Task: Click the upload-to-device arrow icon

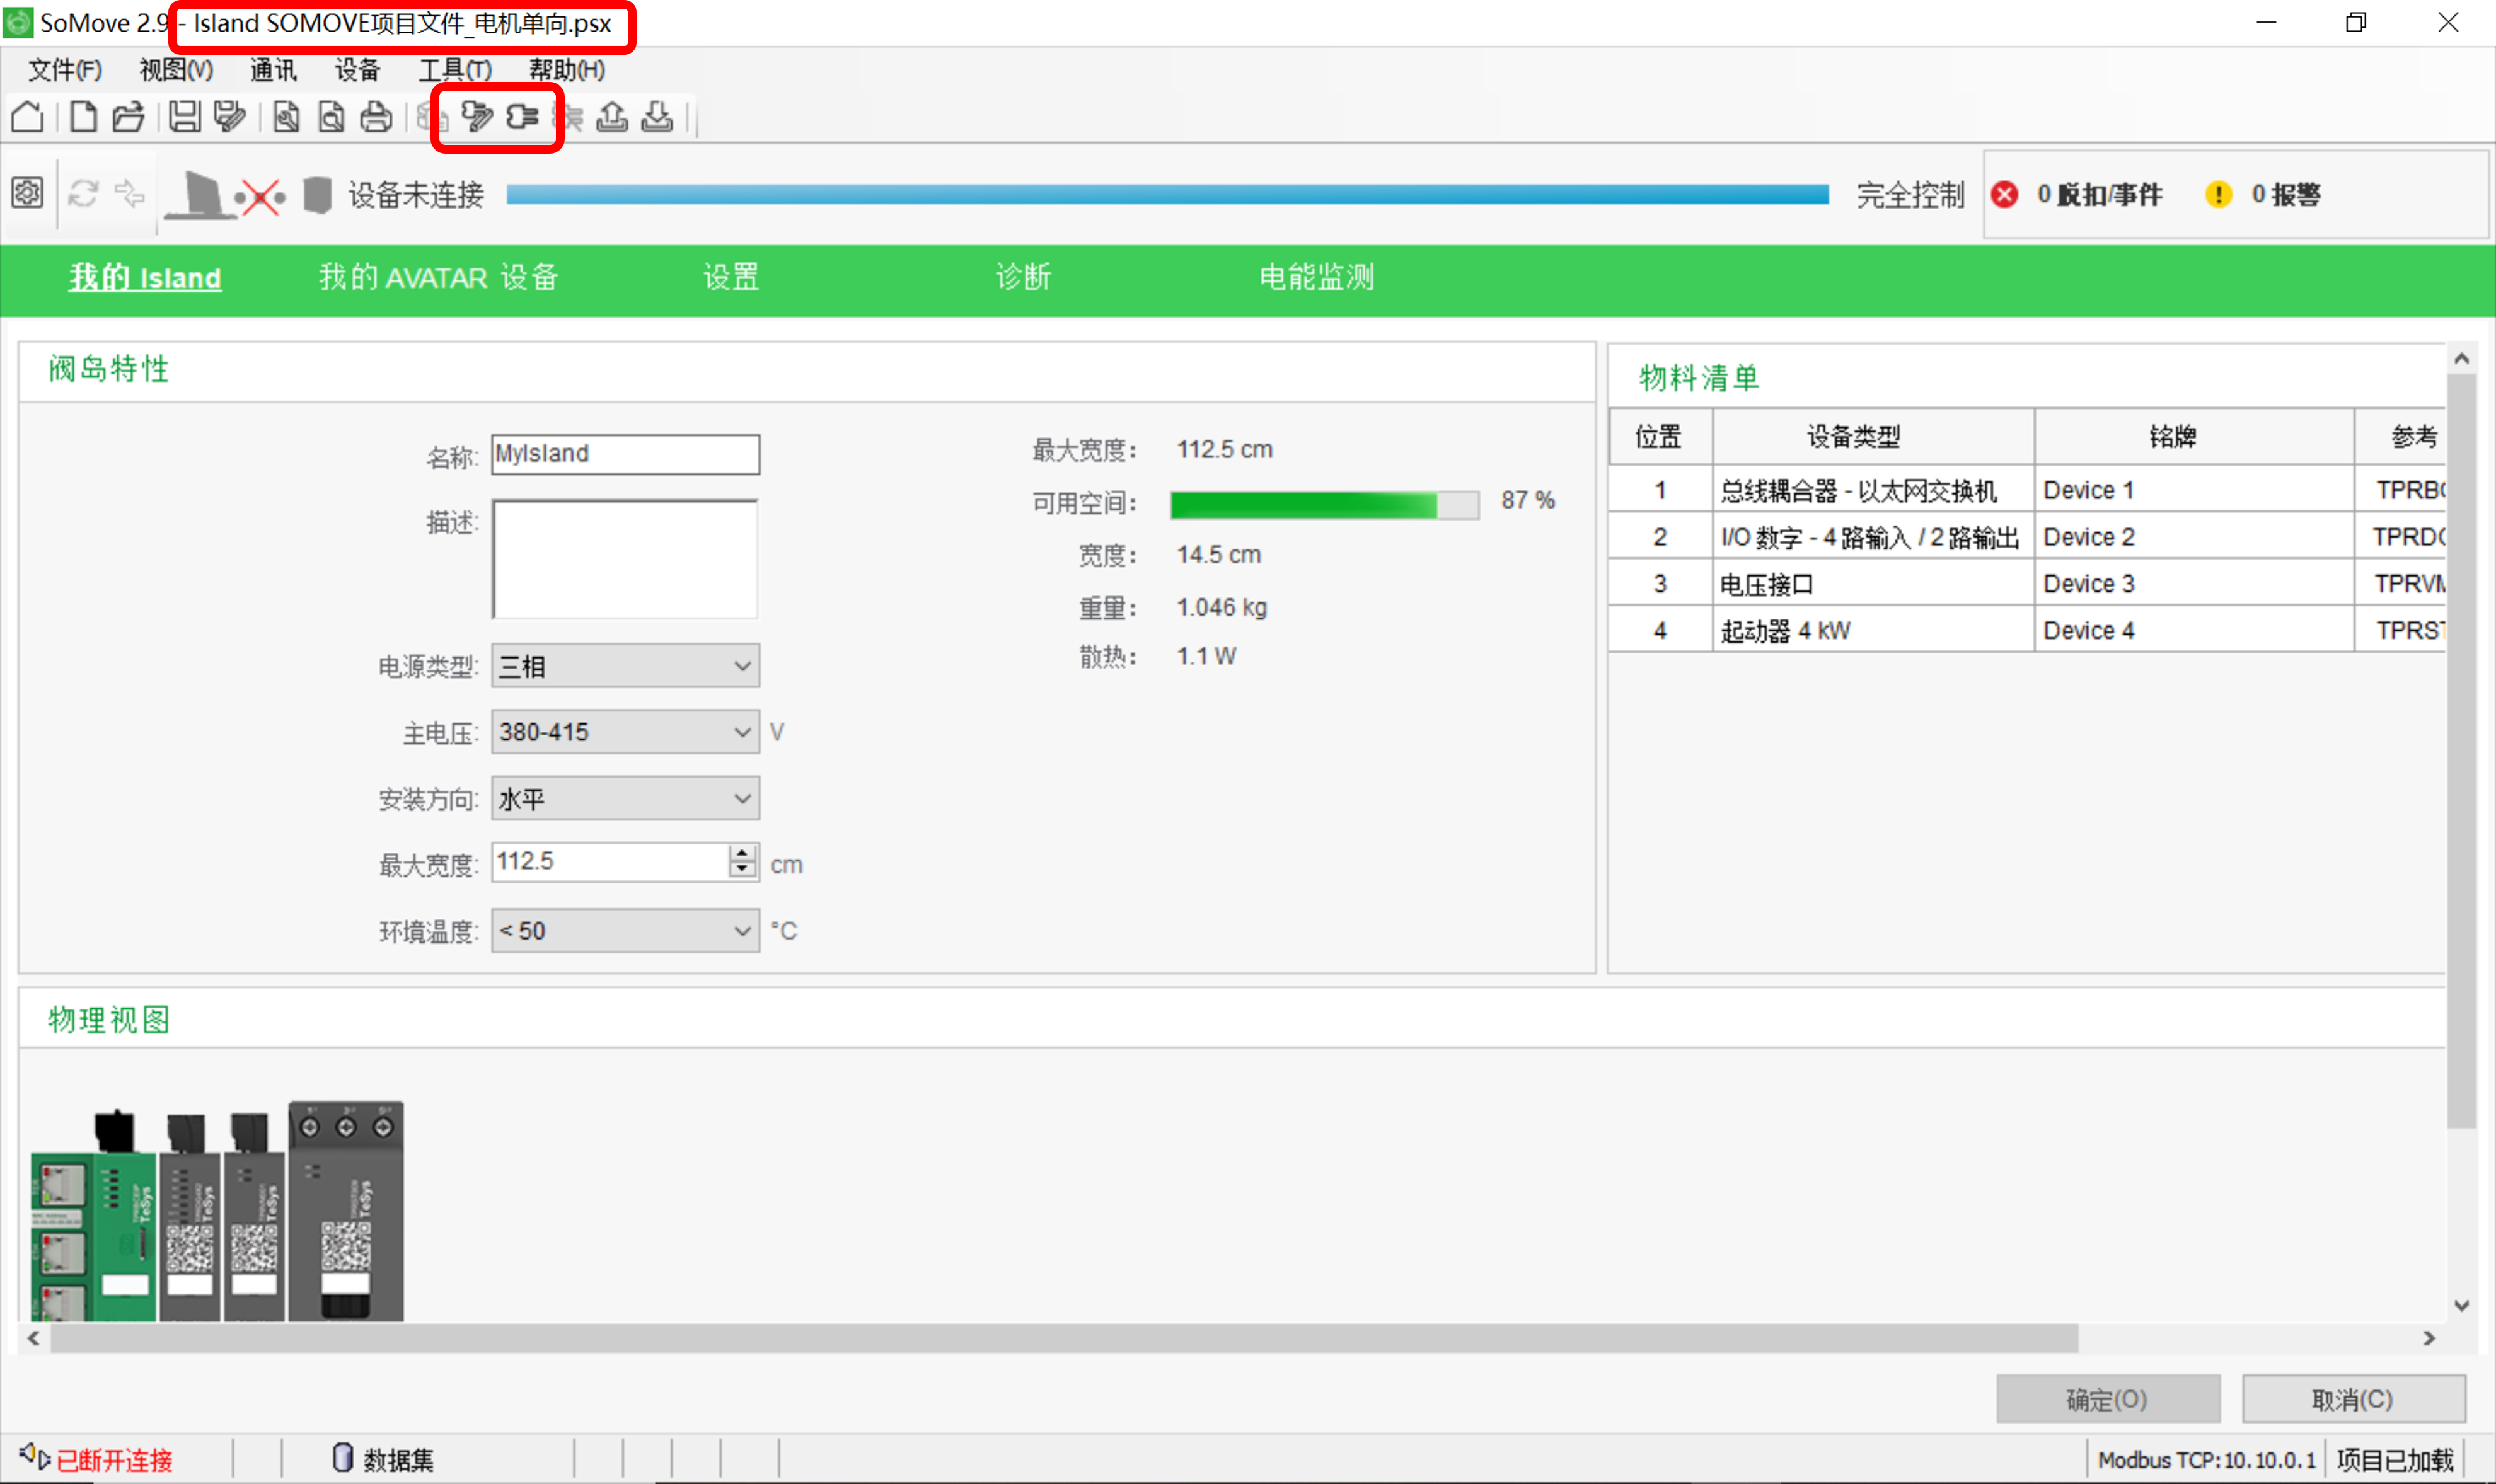Action: pos(612,117)
